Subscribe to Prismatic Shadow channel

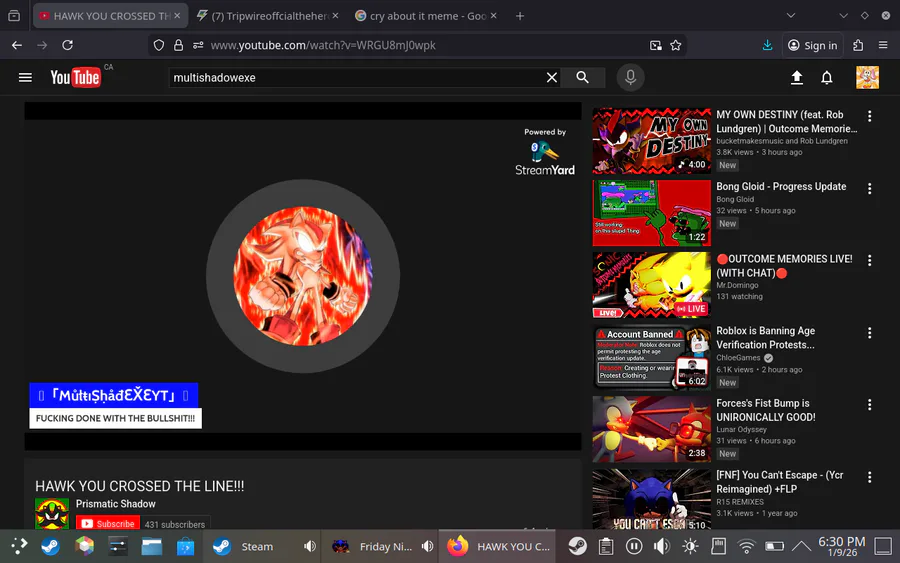point(108,524)
